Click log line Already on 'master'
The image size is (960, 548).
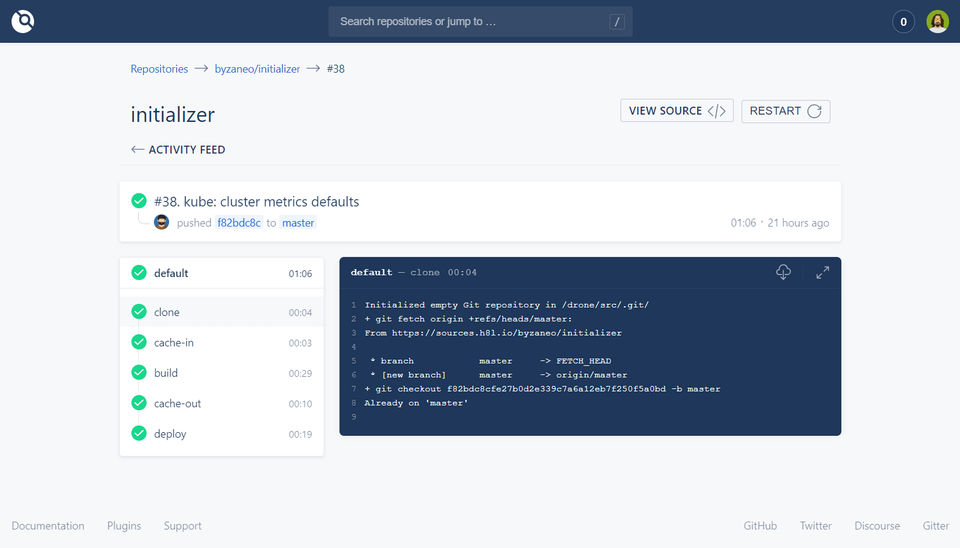point(416,403)
